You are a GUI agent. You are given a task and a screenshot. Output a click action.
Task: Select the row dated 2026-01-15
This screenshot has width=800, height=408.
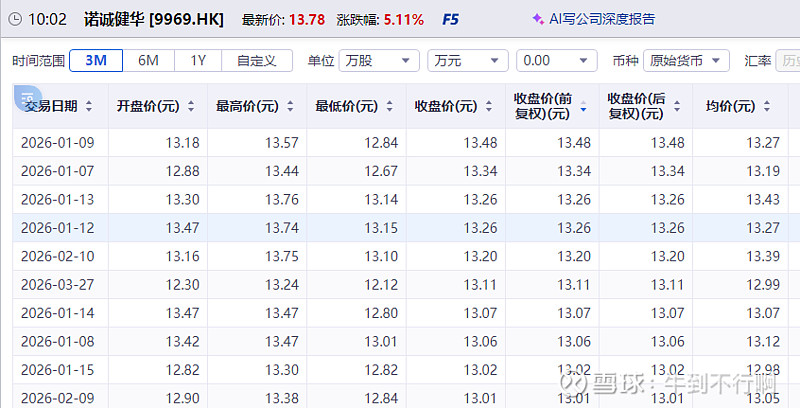coord(406,370)
